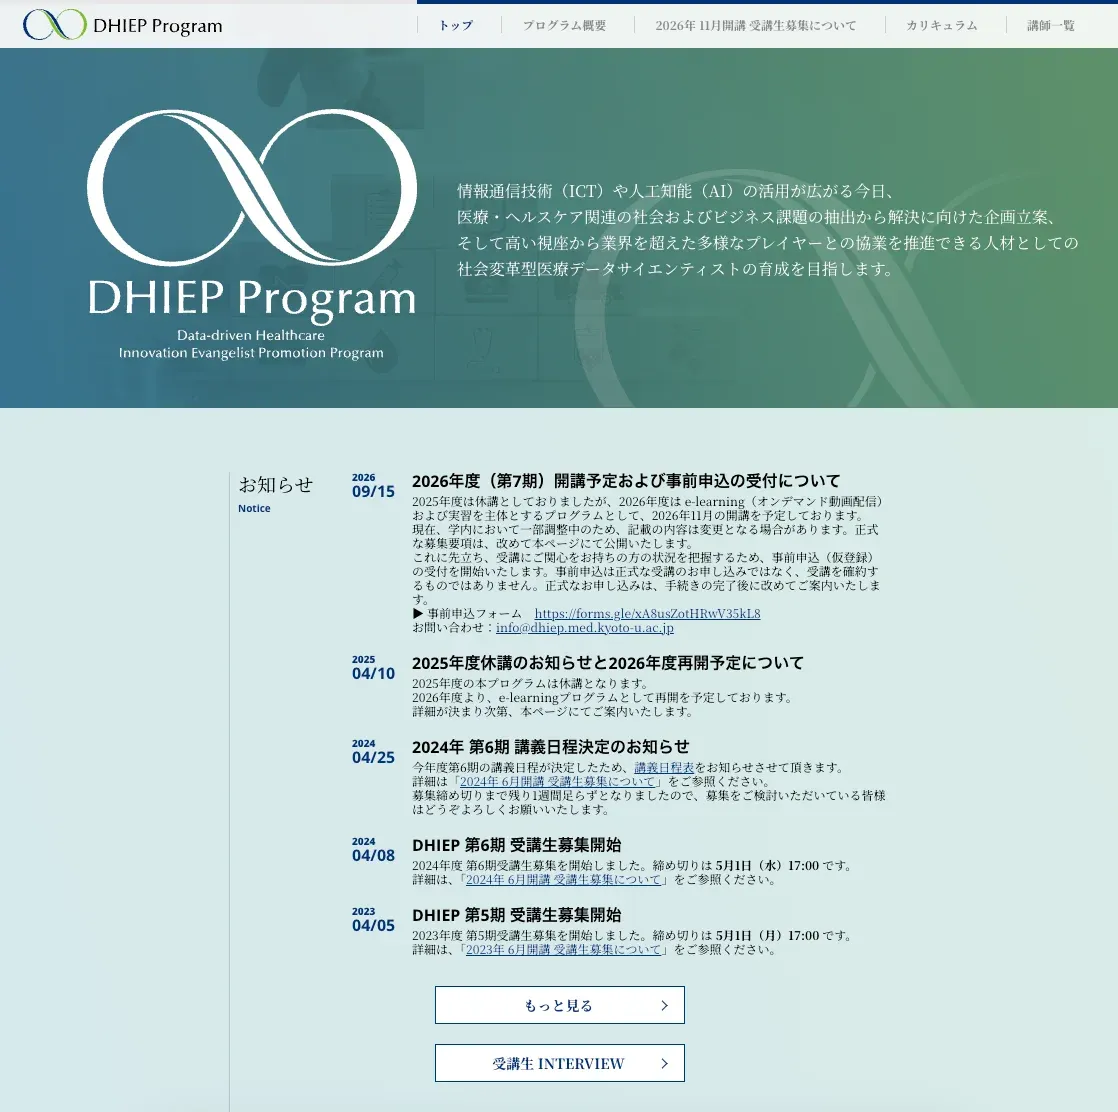Click the Notice subtitle text
Viewport: 1118px width, 1112px height.
pos(254,508)
